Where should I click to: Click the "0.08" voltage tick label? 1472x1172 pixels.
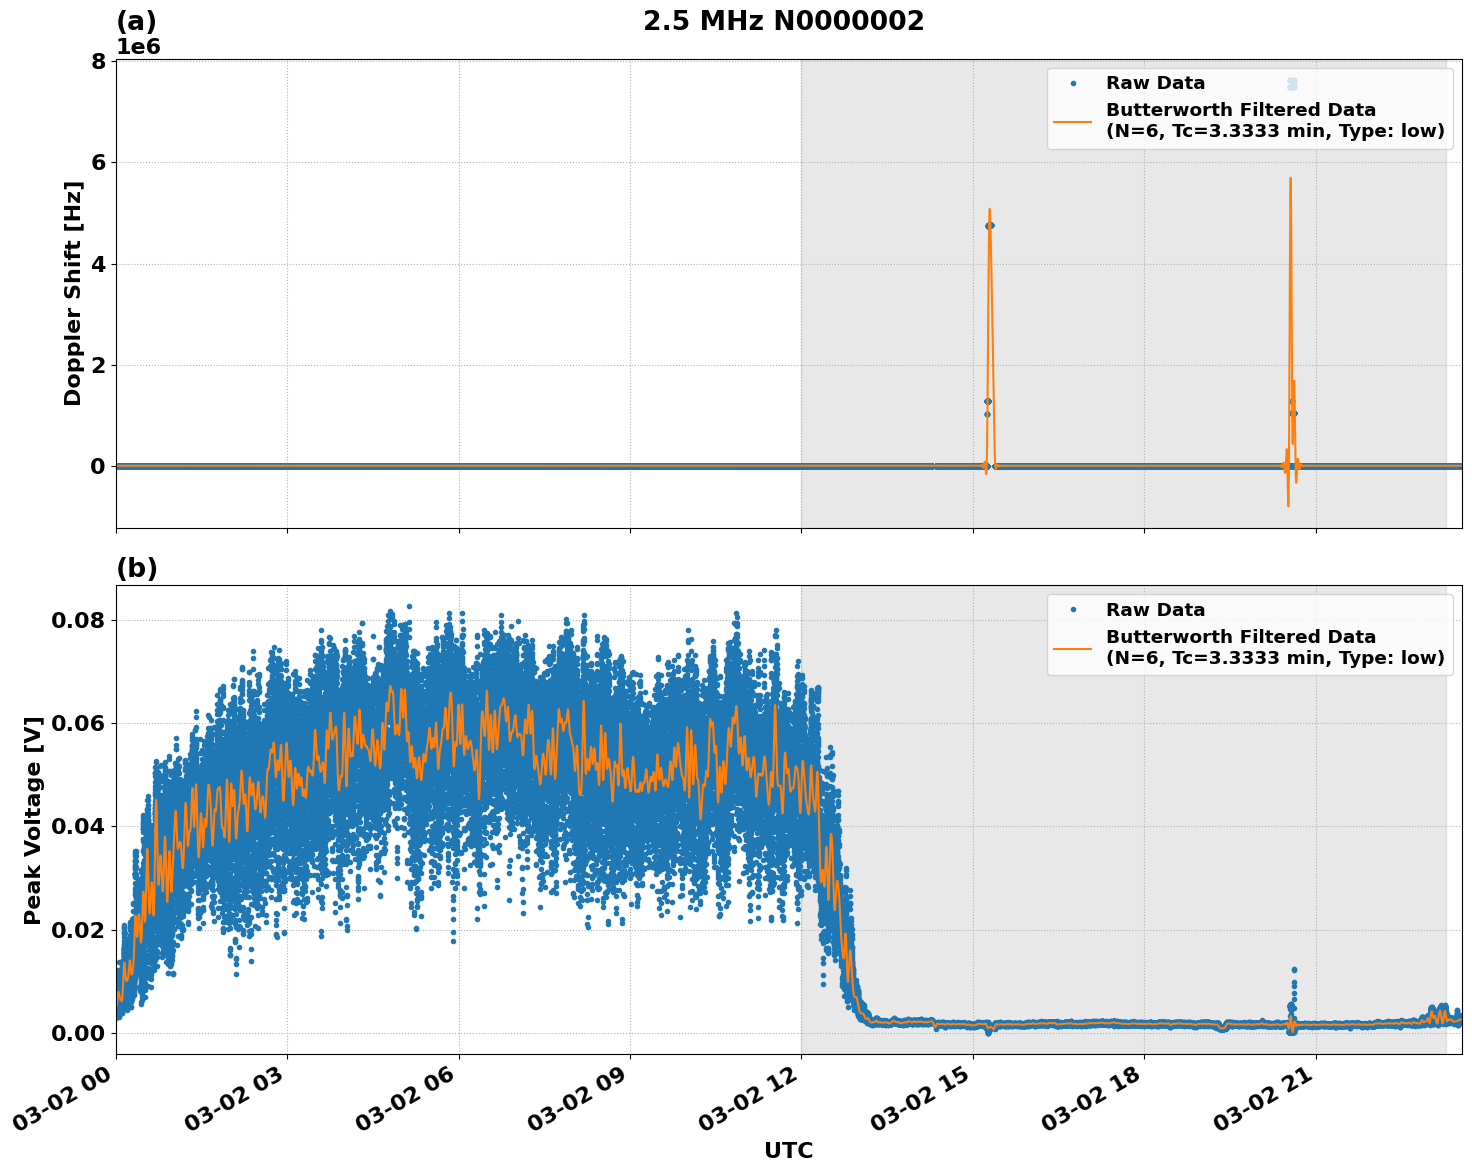[x=78, y=620]
